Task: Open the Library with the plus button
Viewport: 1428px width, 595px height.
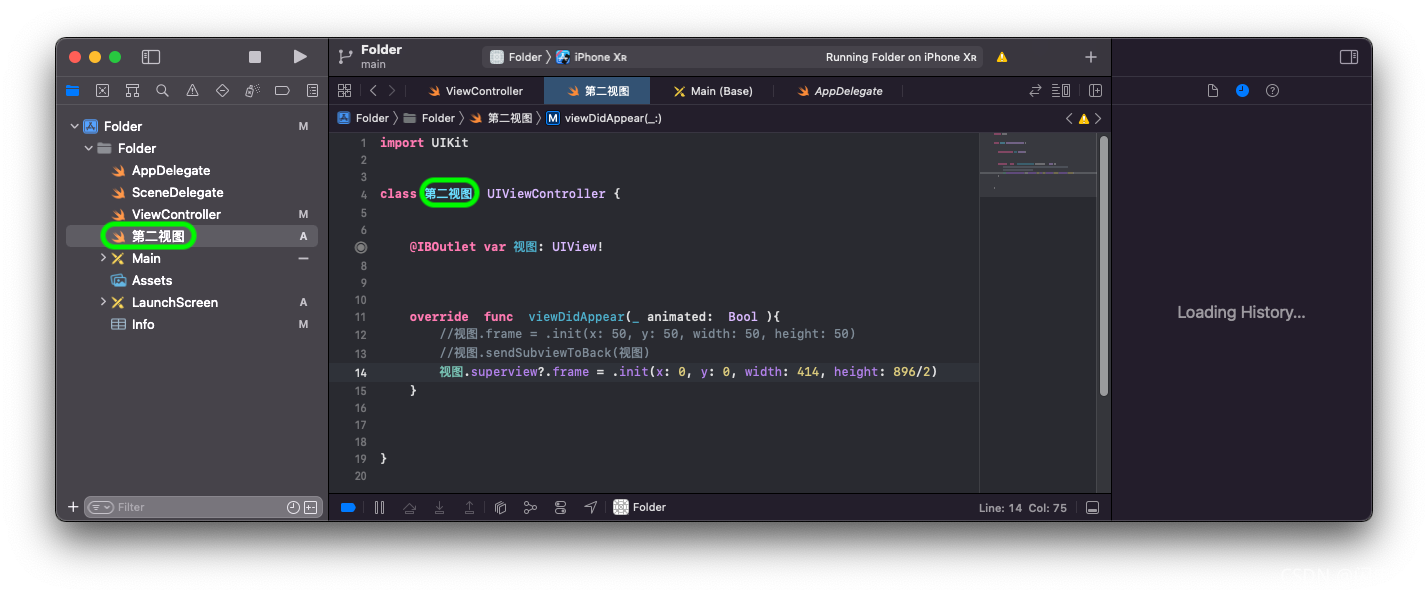Action: click(x=1091, y=57)
